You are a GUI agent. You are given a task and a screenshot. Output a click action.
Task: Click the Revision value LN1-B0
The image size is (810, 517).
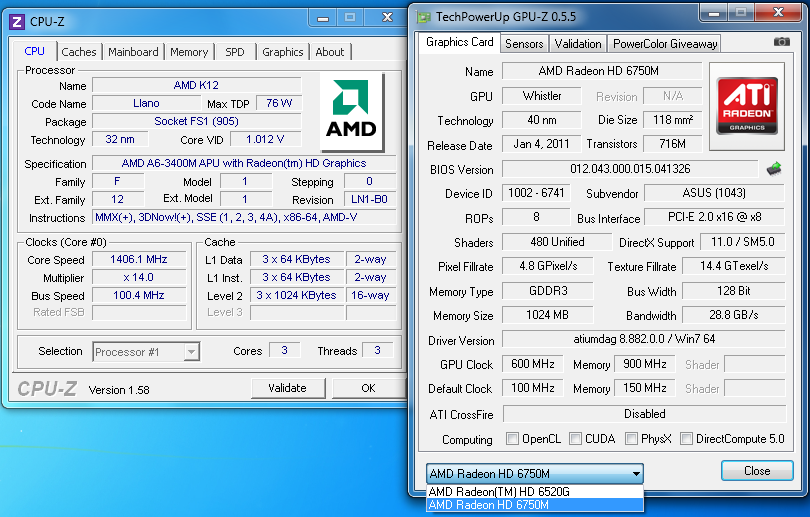(x=370, y=199)
